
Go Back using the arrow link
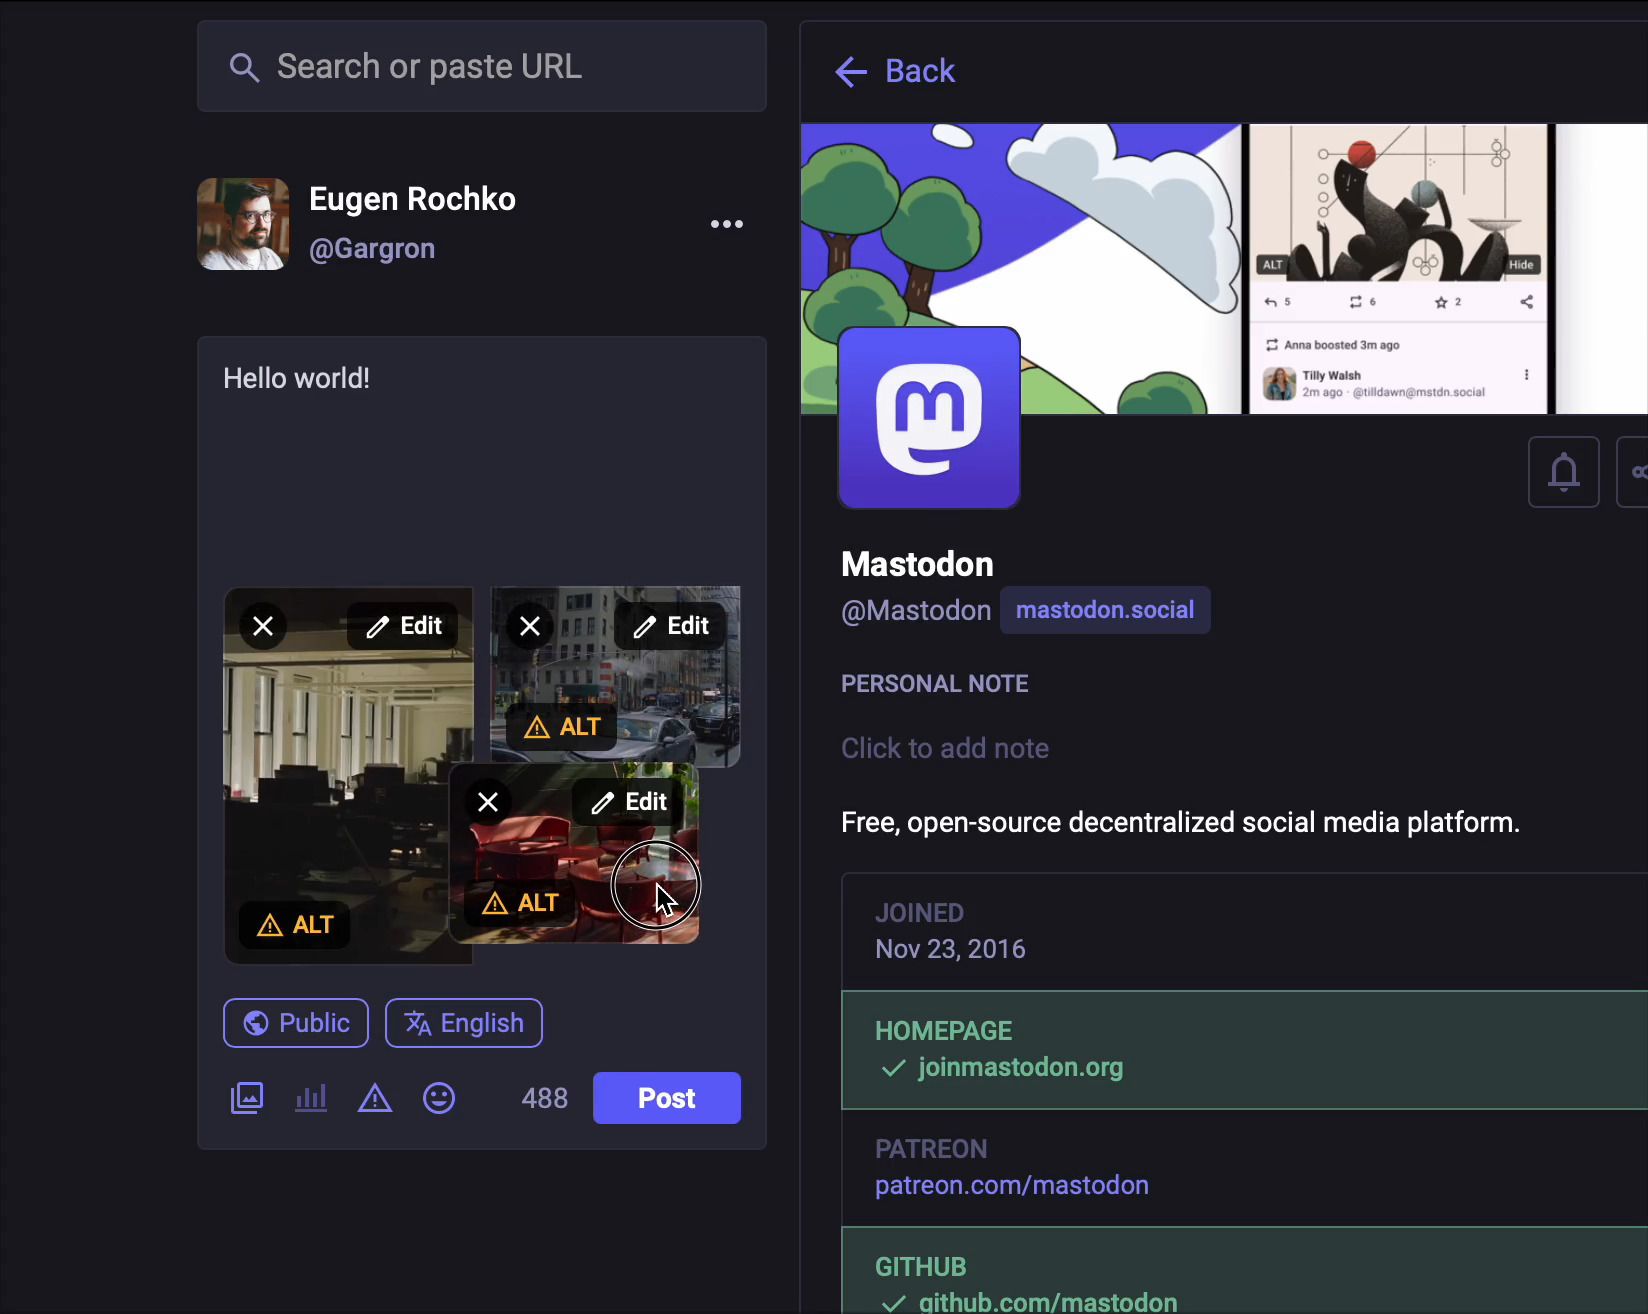pos(895,71)
